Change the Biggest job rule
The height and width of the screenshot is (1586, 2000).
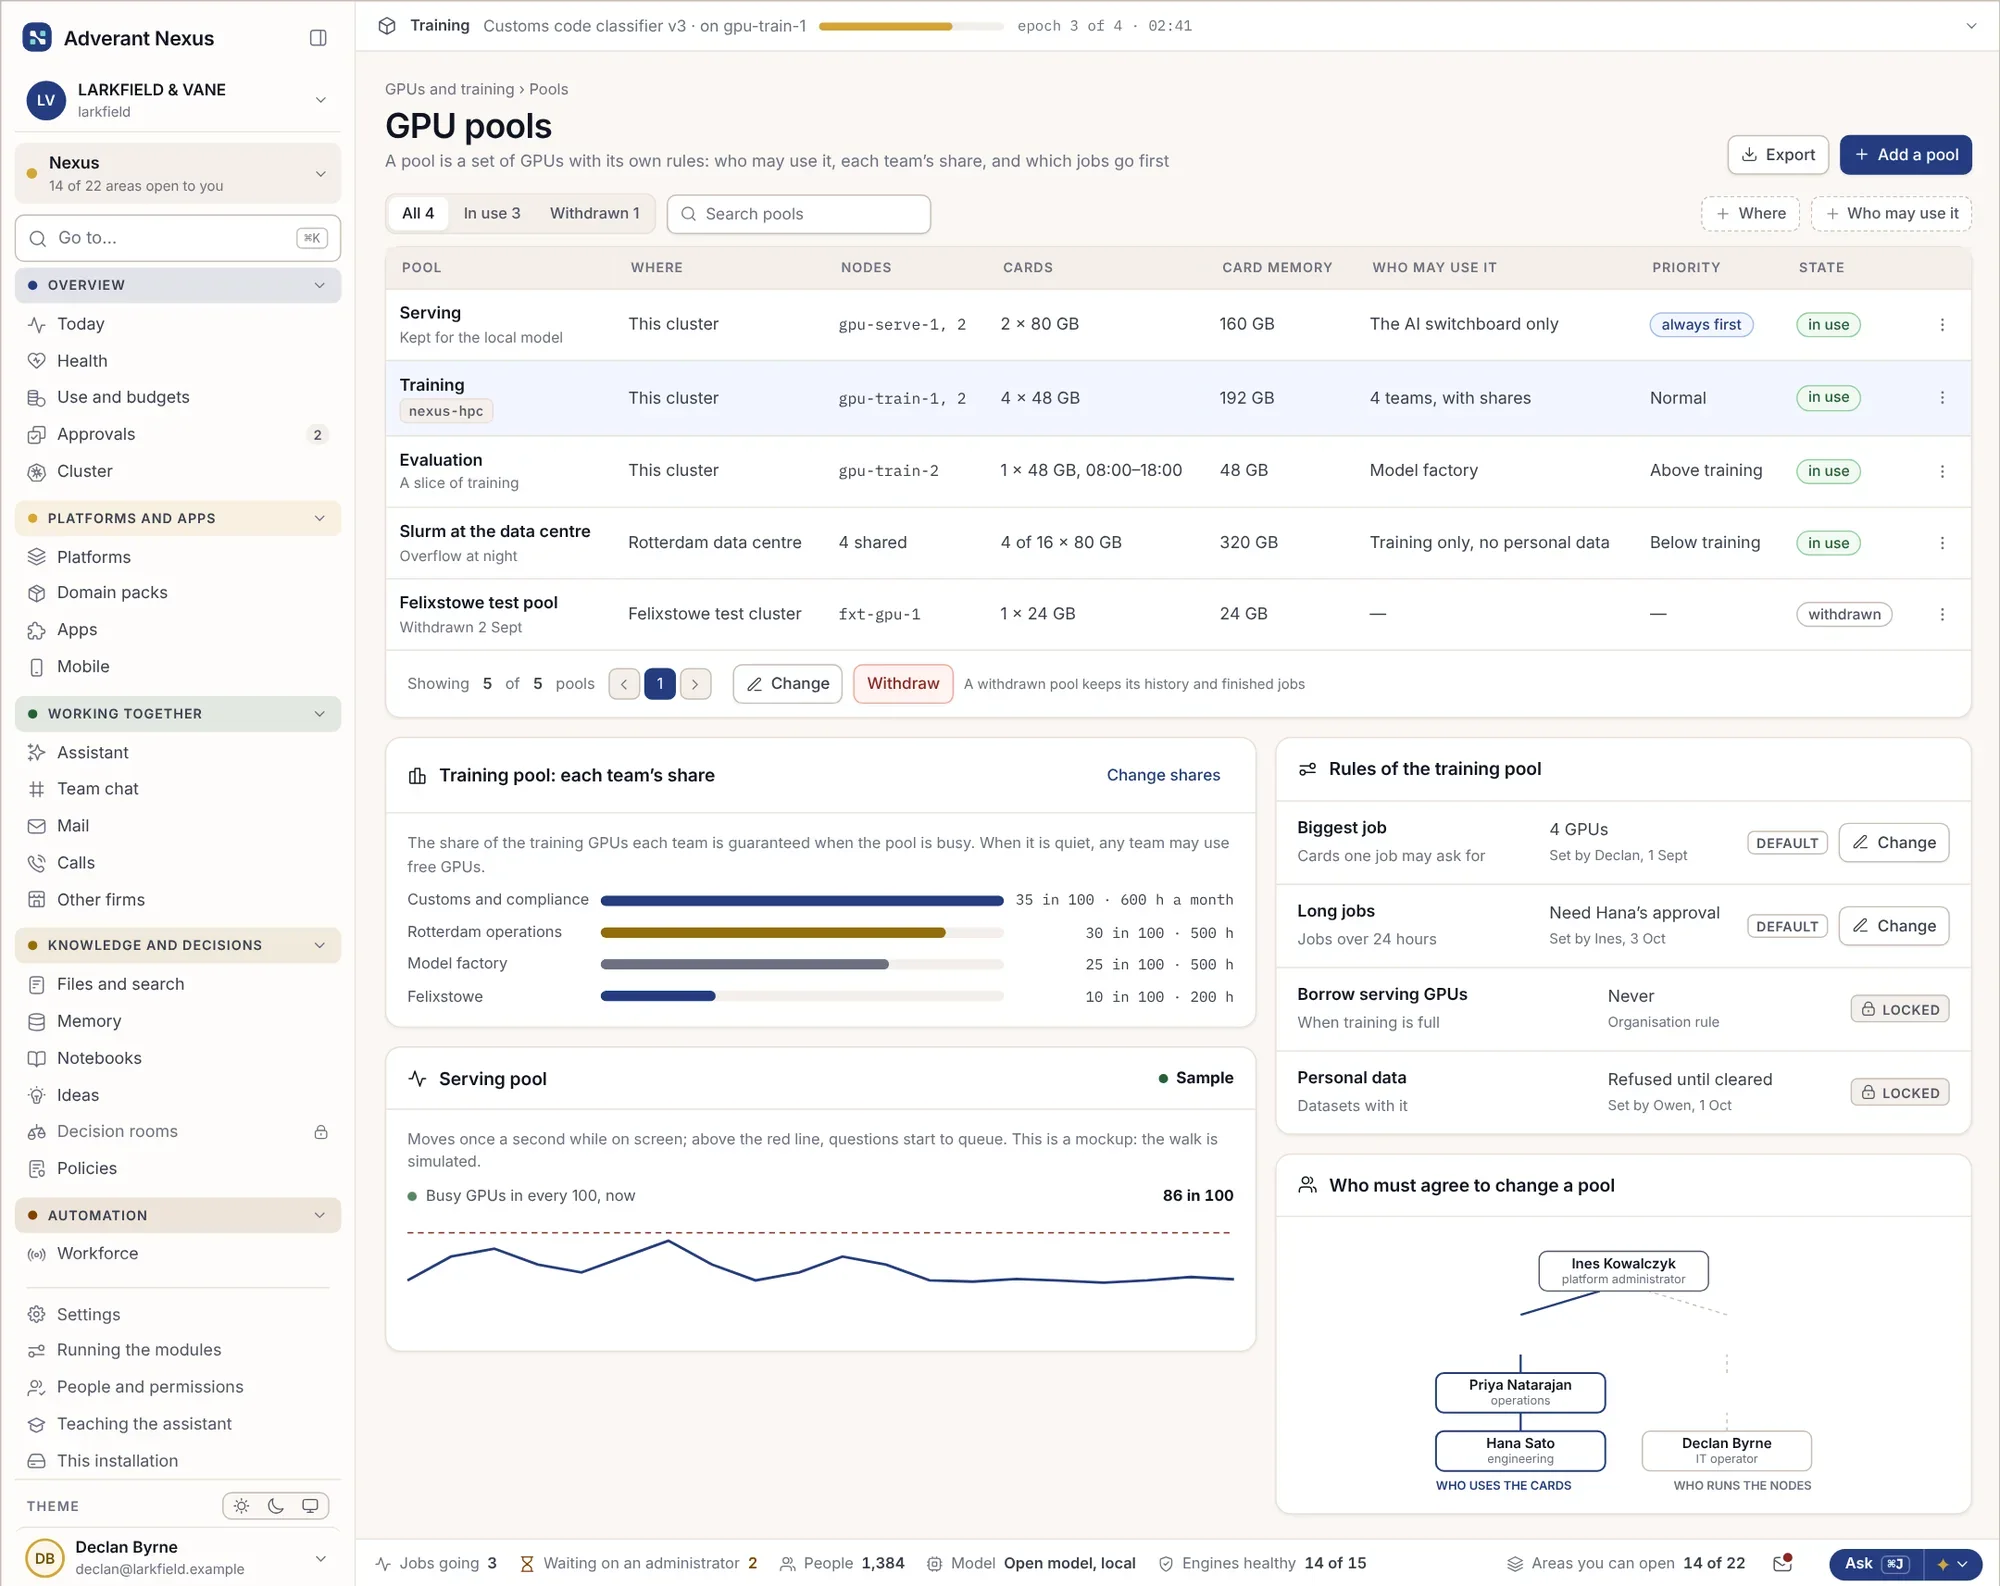click(x=1893, y=842)
